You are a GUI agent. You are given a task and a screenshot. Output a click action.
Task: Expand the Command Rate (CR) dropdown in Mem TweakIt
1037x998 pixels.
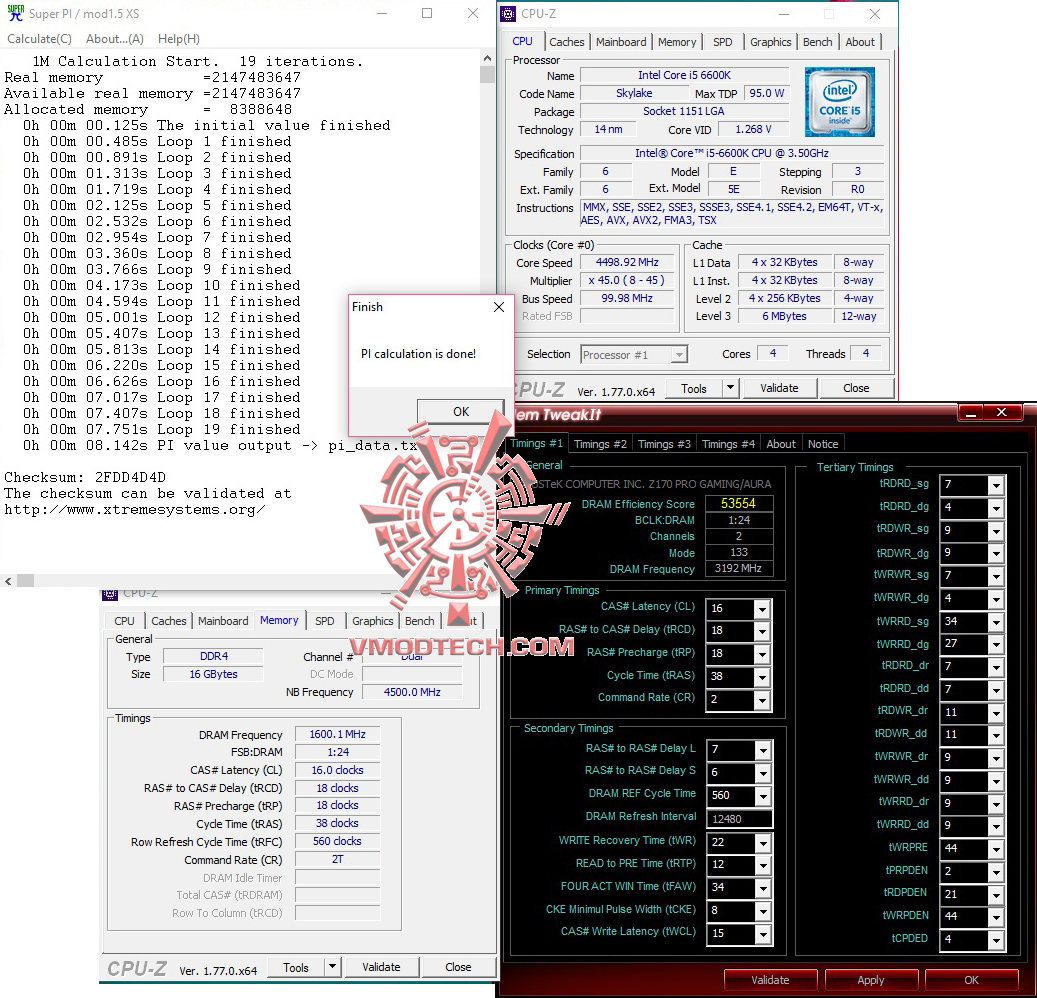[x=762, y=700]
